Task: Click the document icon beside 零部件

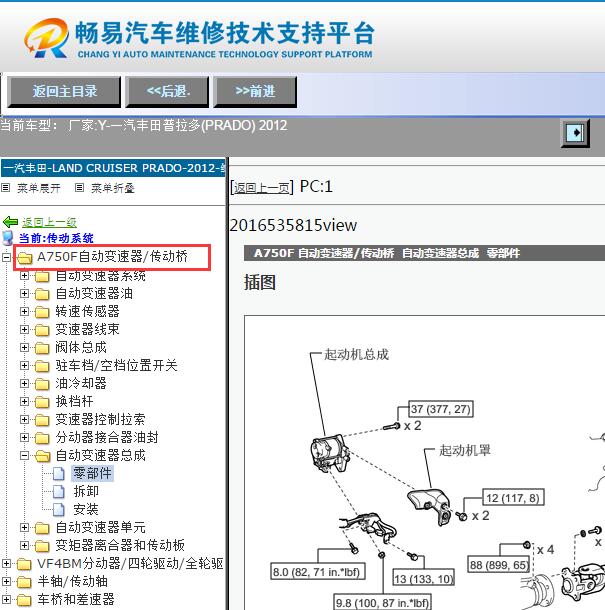Action: click(59, 473)
